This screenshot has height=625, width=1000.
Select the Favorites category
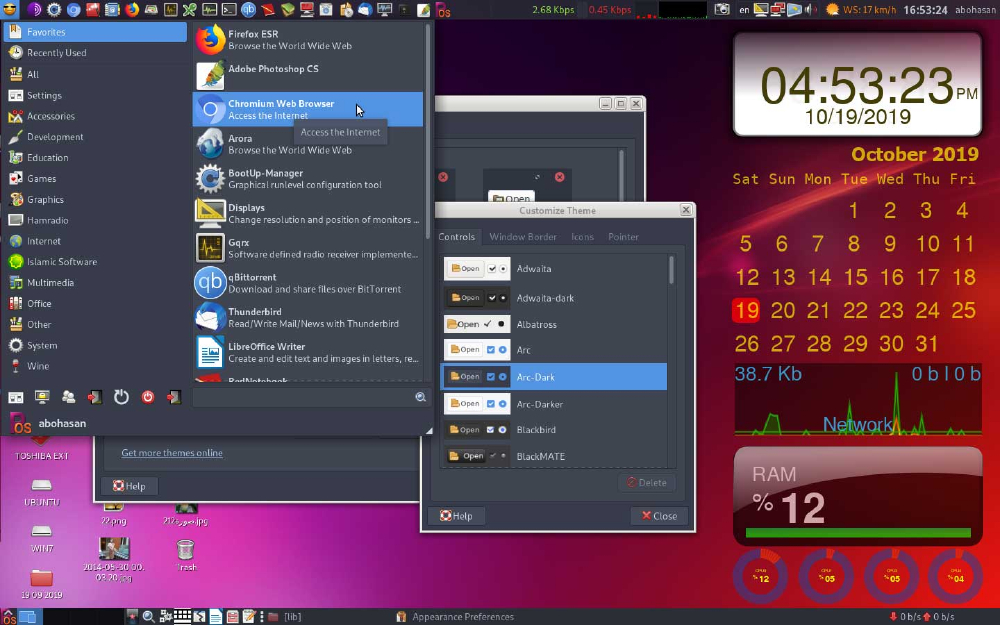click(x=96, y=32)
